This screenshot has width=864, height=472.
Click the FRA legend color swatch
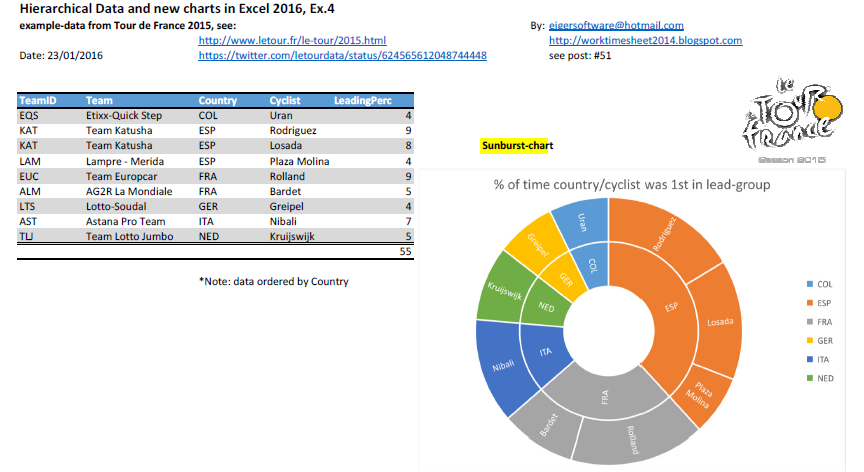tap(809, 322)
